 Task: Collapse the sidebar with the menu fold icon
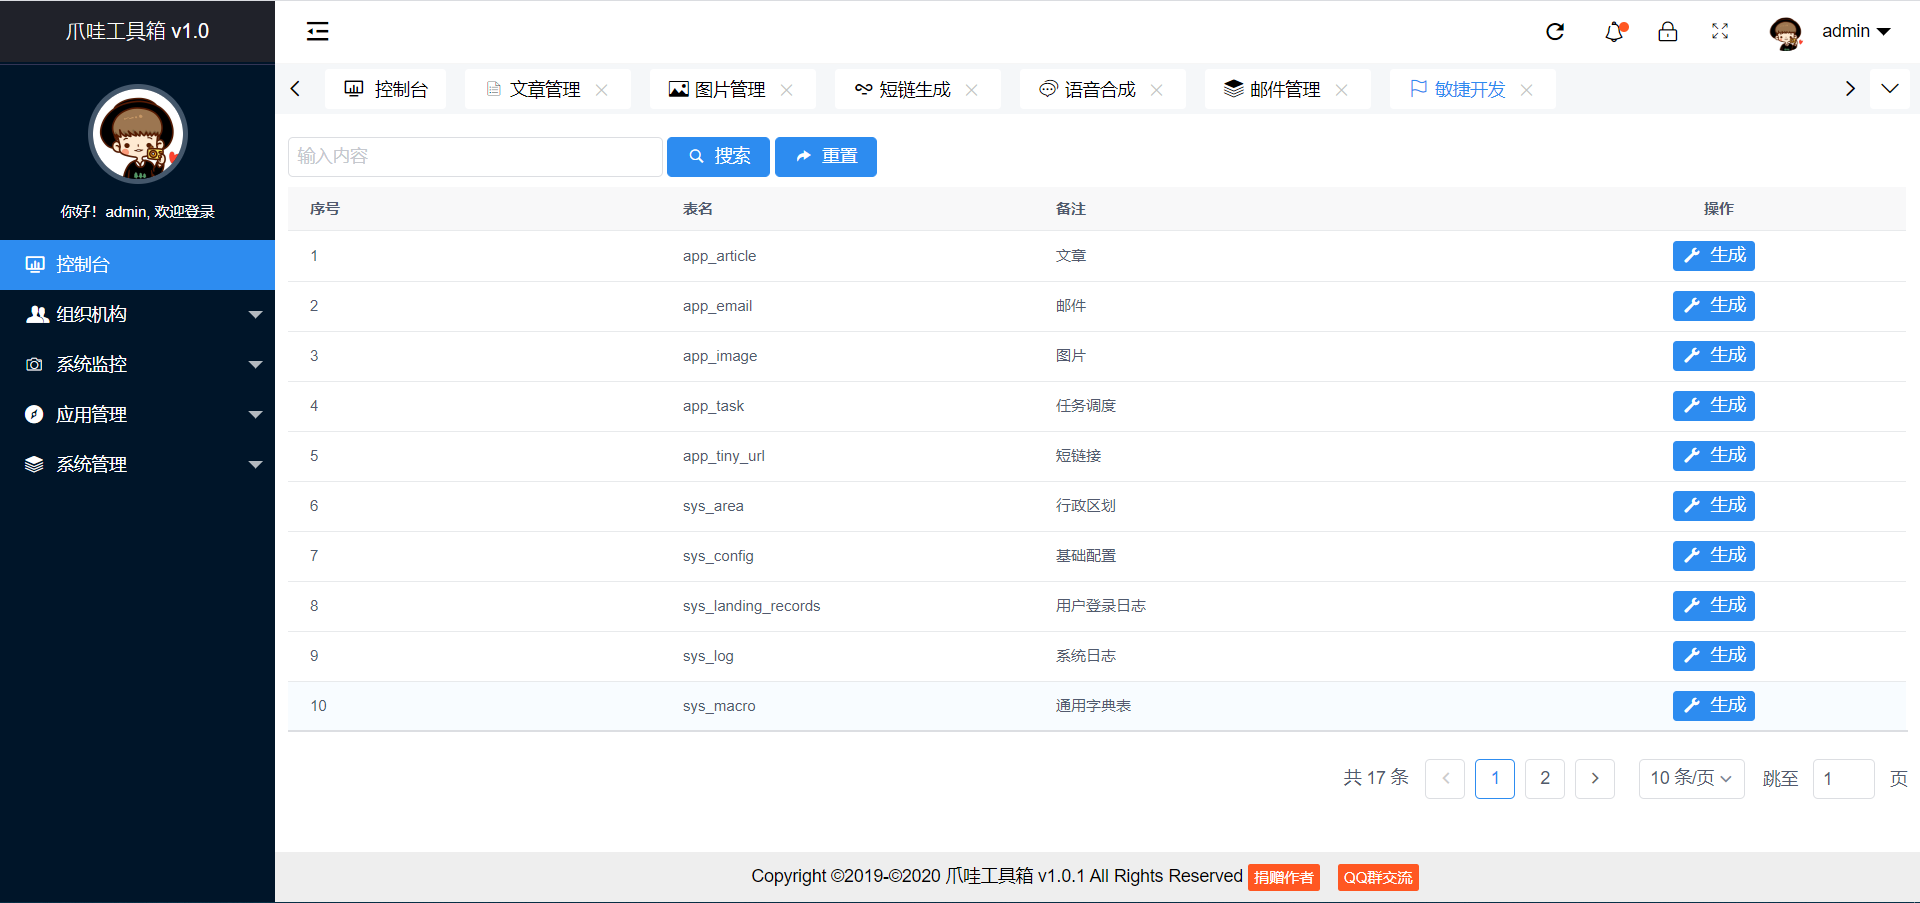[317, 31]
